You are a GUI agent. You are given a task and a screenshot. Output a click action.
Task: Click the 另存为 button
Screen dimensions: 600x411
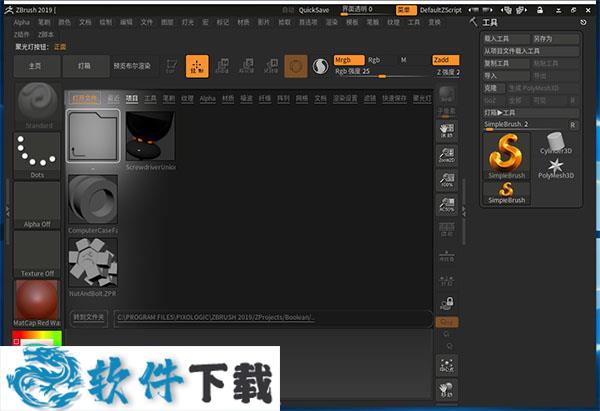[x=556, y=39]
